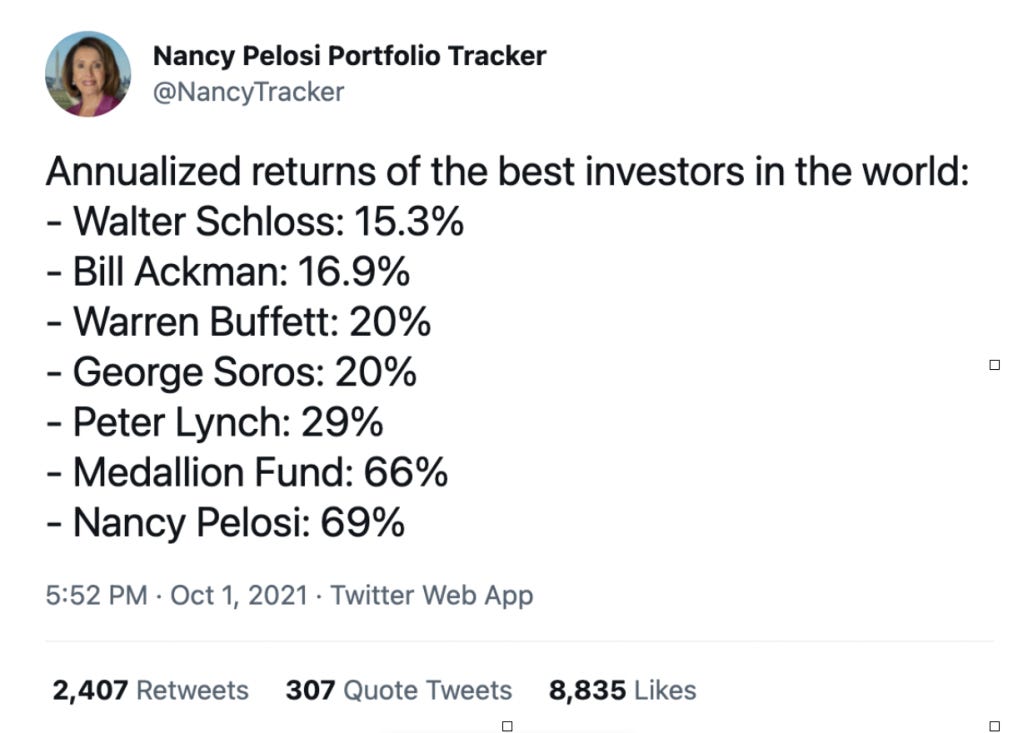Click the tweet headline about annualized returns

[x=508, y=172]
